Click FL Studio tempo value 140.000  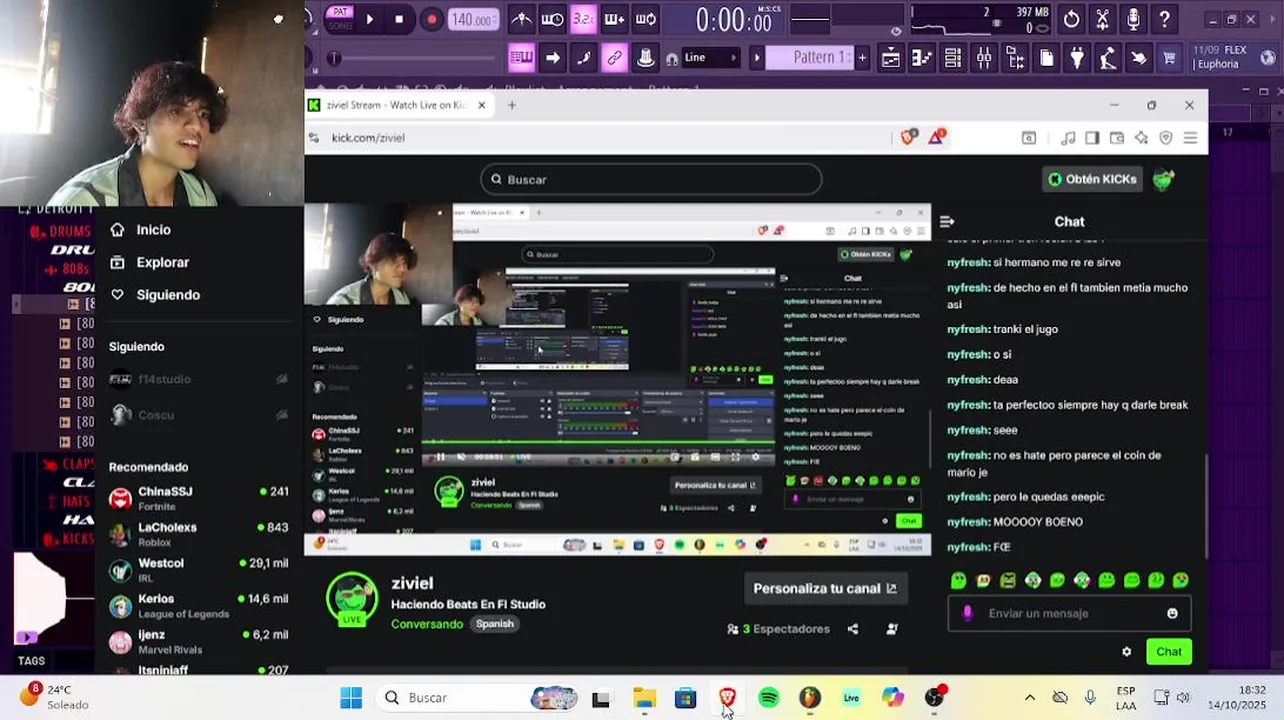tap(472, 20)
